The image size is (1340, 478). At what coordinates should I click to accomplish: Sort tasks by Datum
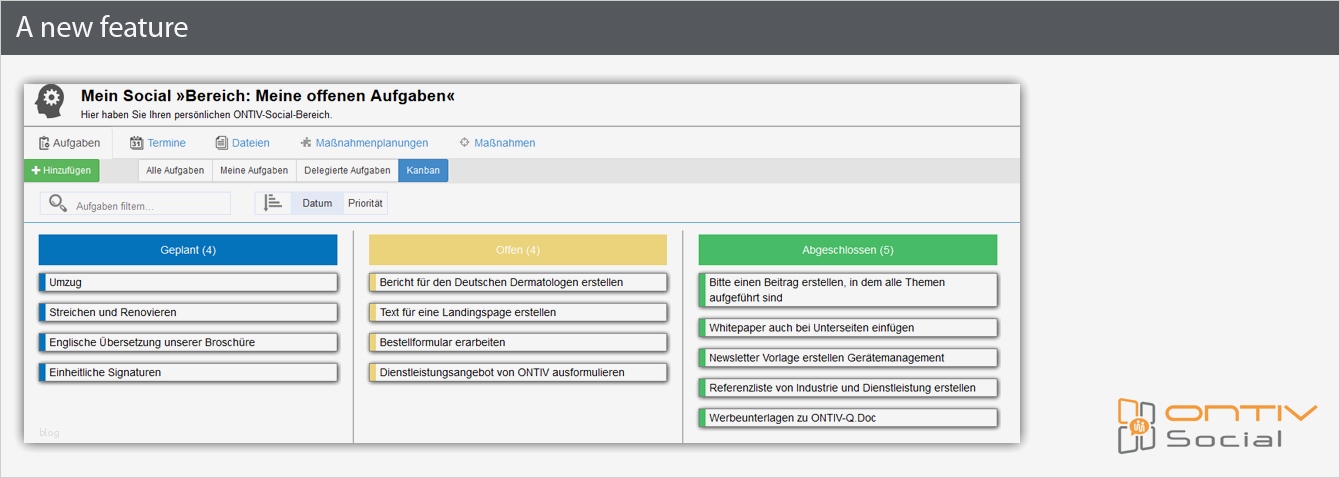point(317,203)
